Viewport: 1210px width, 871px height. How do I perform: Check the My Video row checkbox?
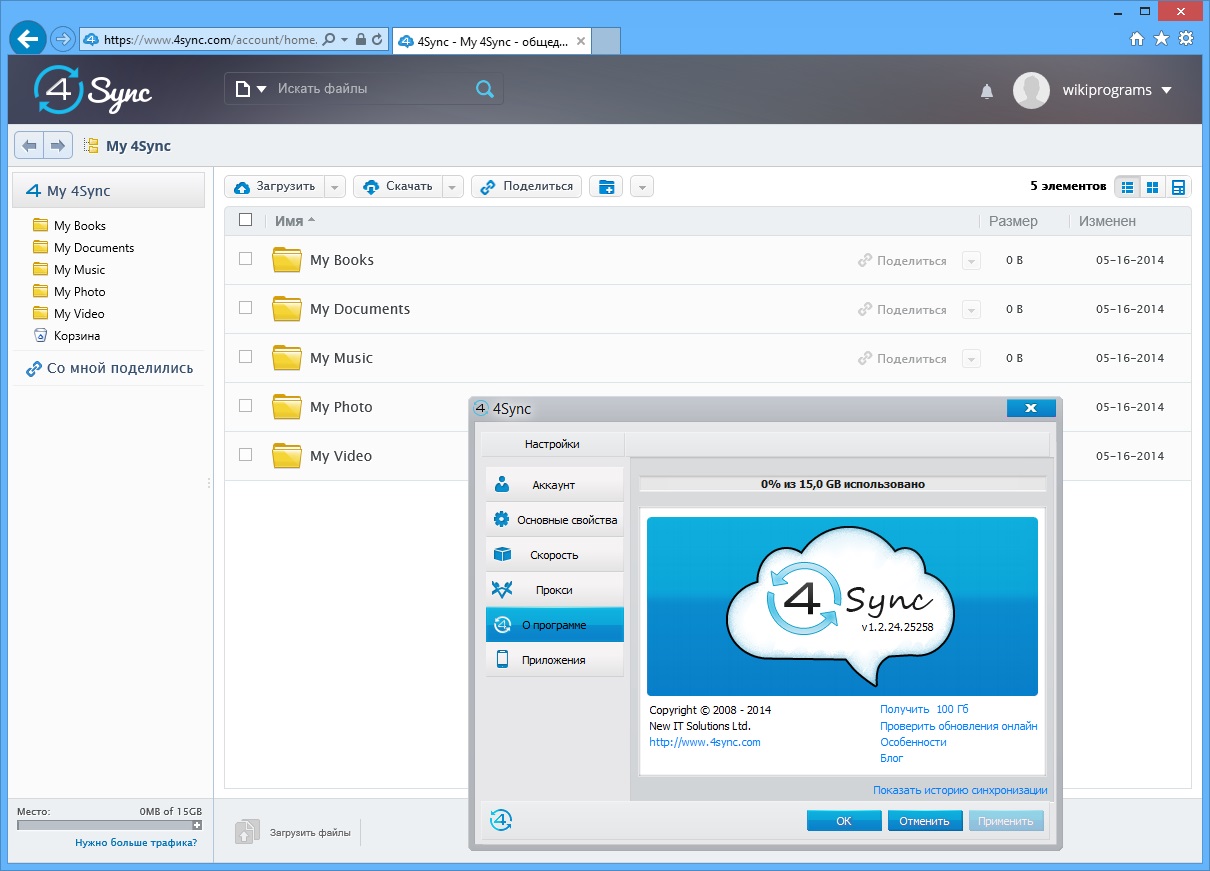pos(246,455)
